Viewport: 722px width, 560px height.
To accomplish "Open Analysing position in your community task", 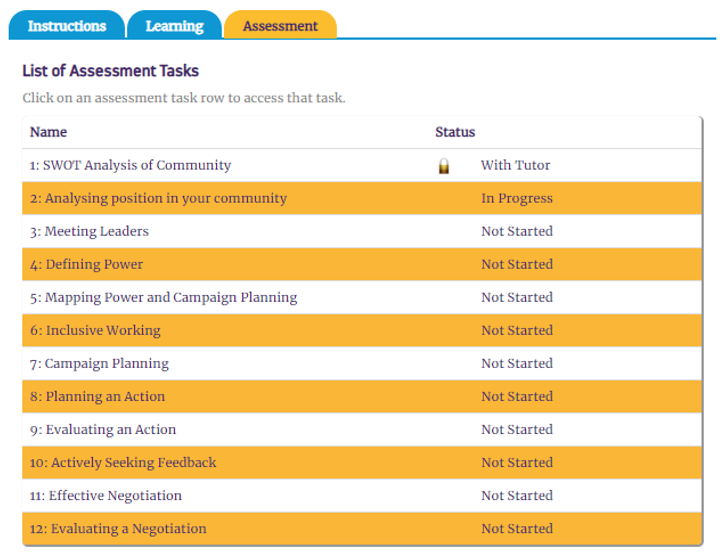I will coord(158,198).
